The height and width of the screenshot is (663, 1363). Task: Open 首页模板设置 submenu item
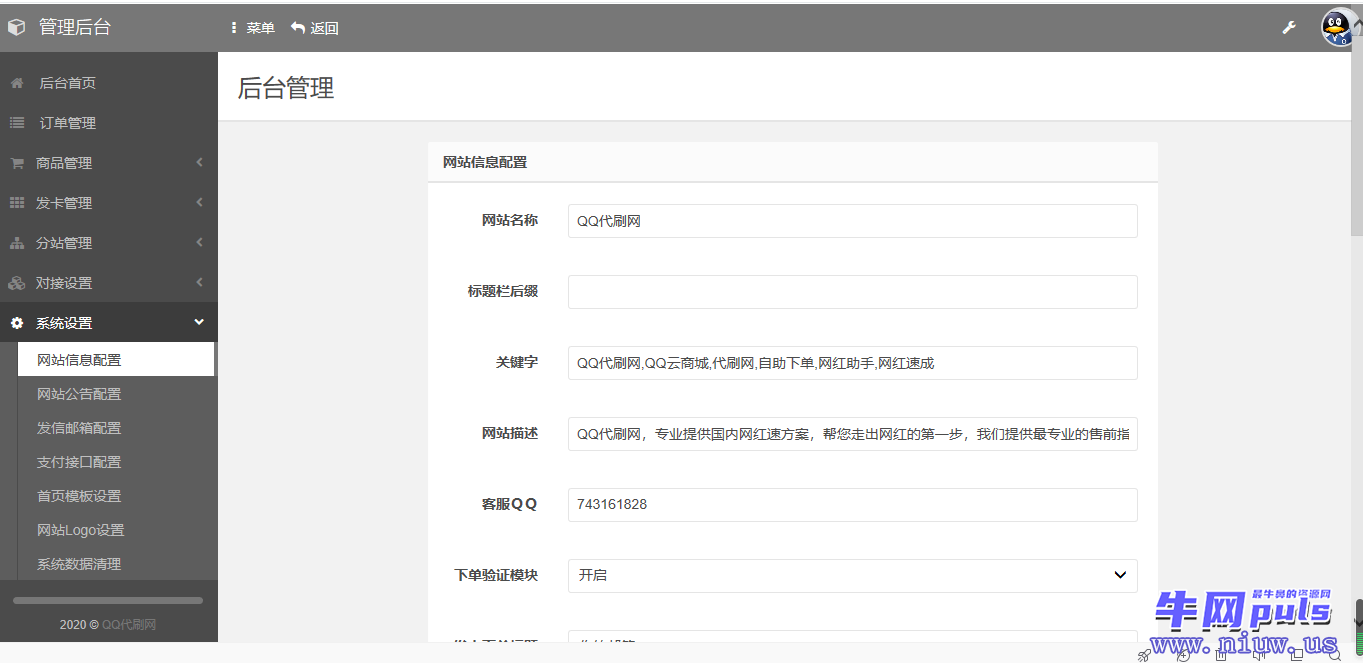pos(116,496)
